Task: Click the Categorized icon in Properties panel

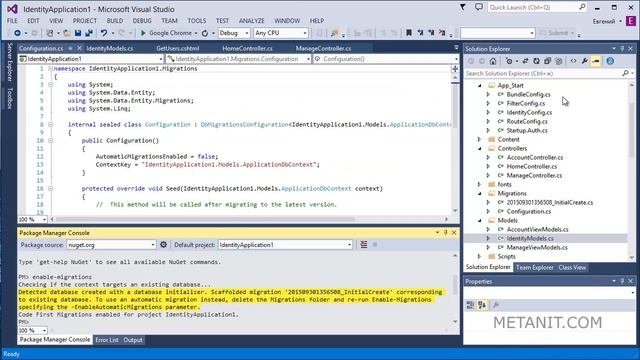Action: tap(470, 305)
